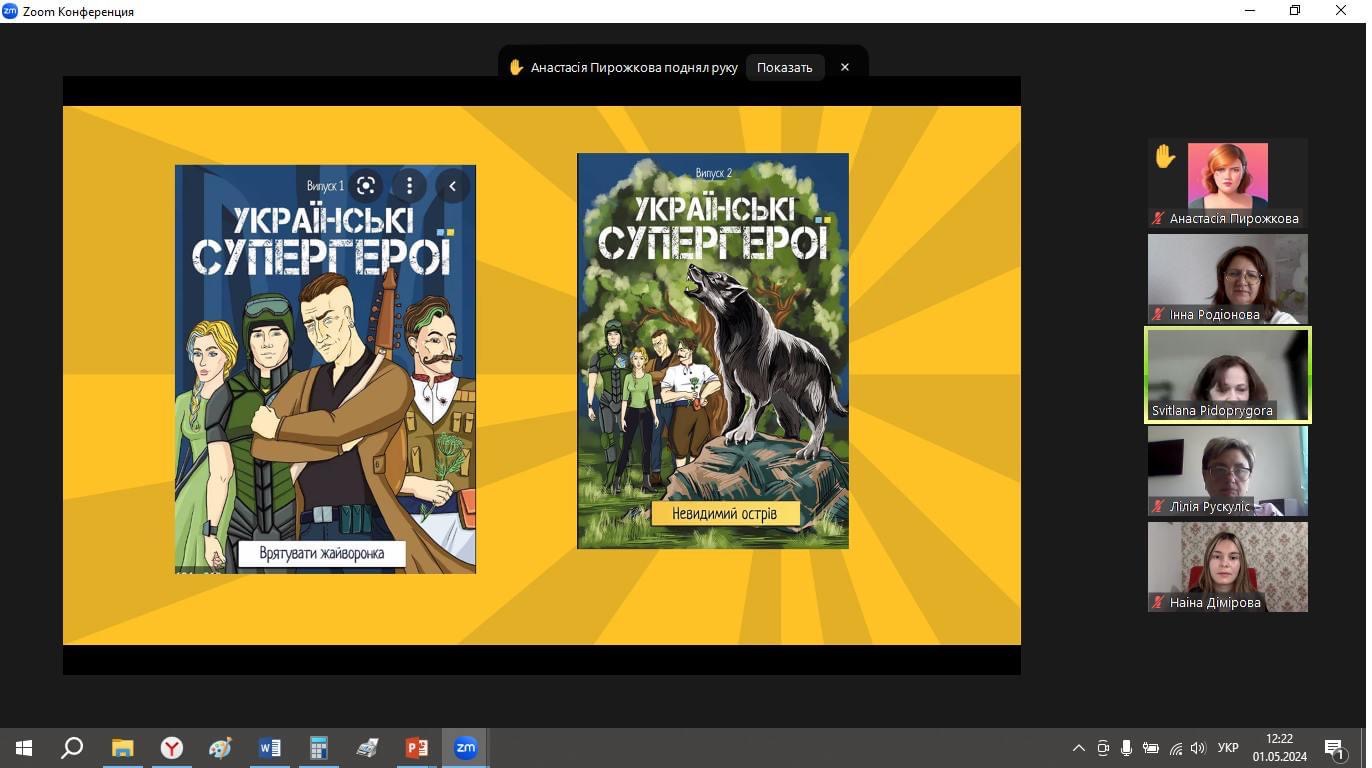Image resolution: width=1372 pixels, height=768 pixels.
Task: Select Лілія Рускуліс video thumbnail
Action: [x=1228, y=471]
